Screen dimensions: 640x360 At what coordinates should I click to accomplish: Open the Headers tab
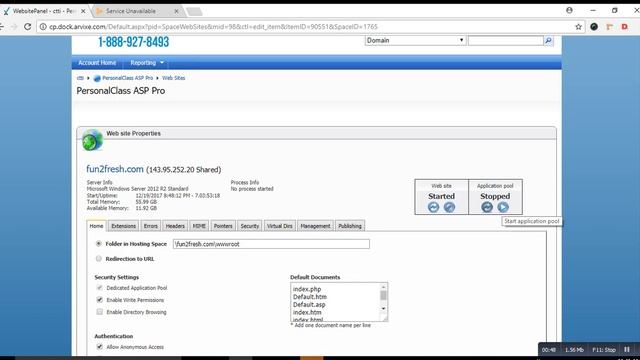pyautogui.click(x=175, y=226)
